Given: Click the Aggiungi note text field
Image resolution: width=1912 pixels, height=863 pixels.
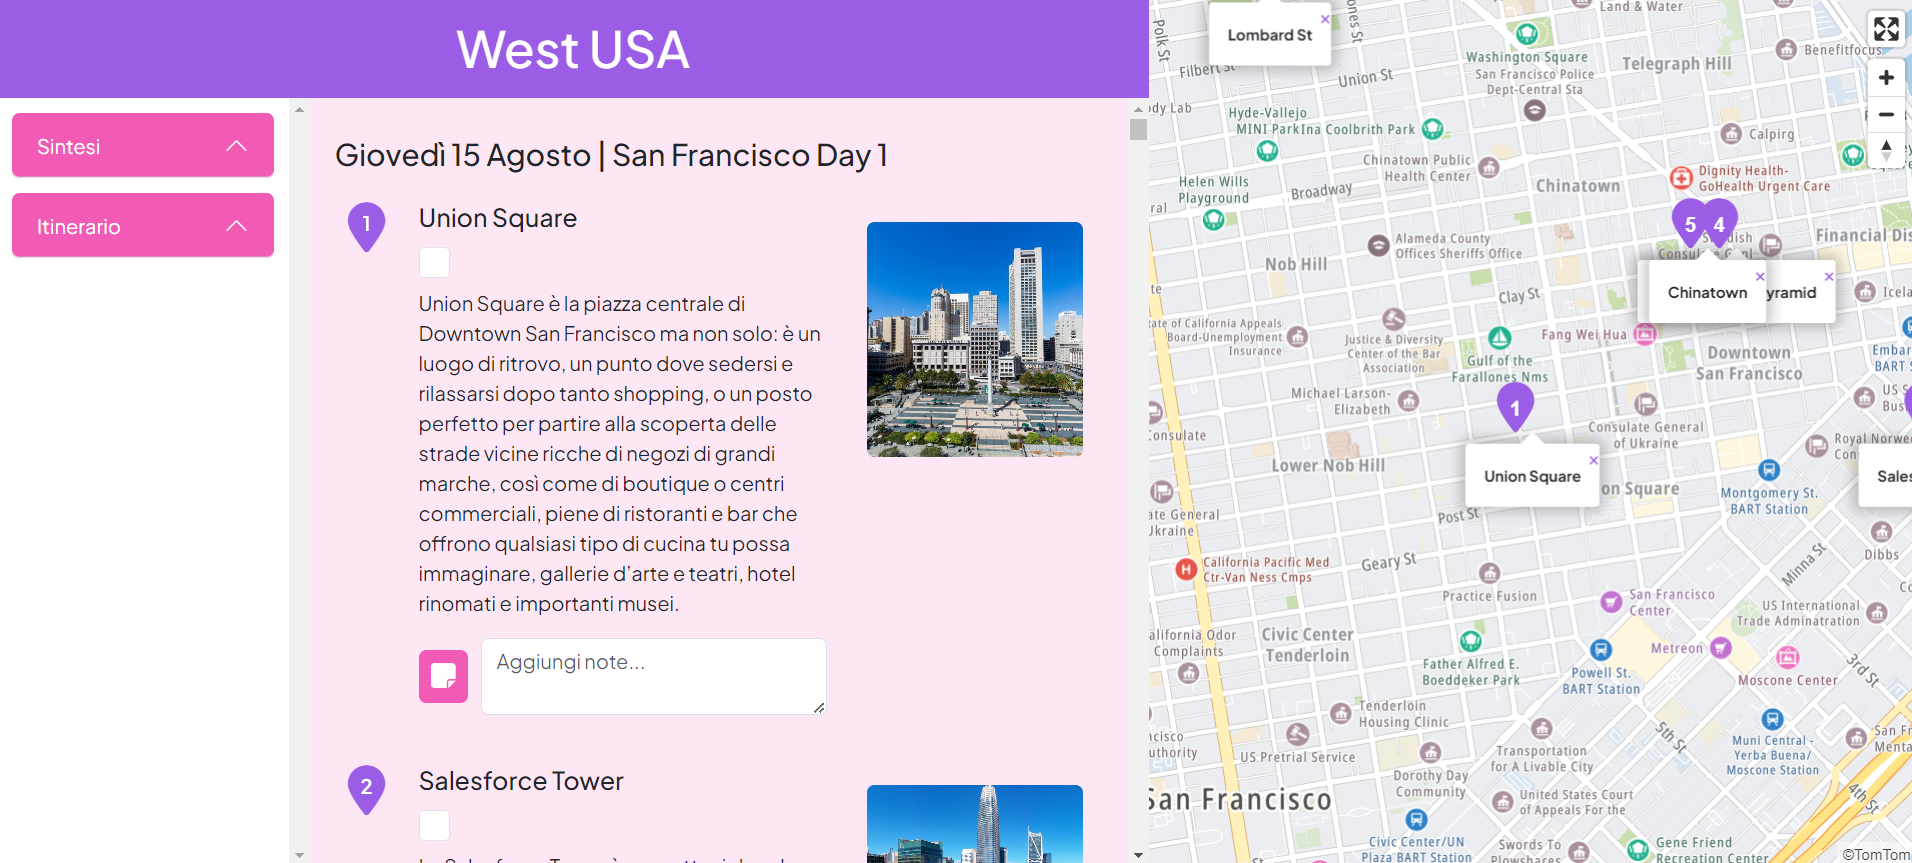Looking at the screenshot, I should point(654,676).
